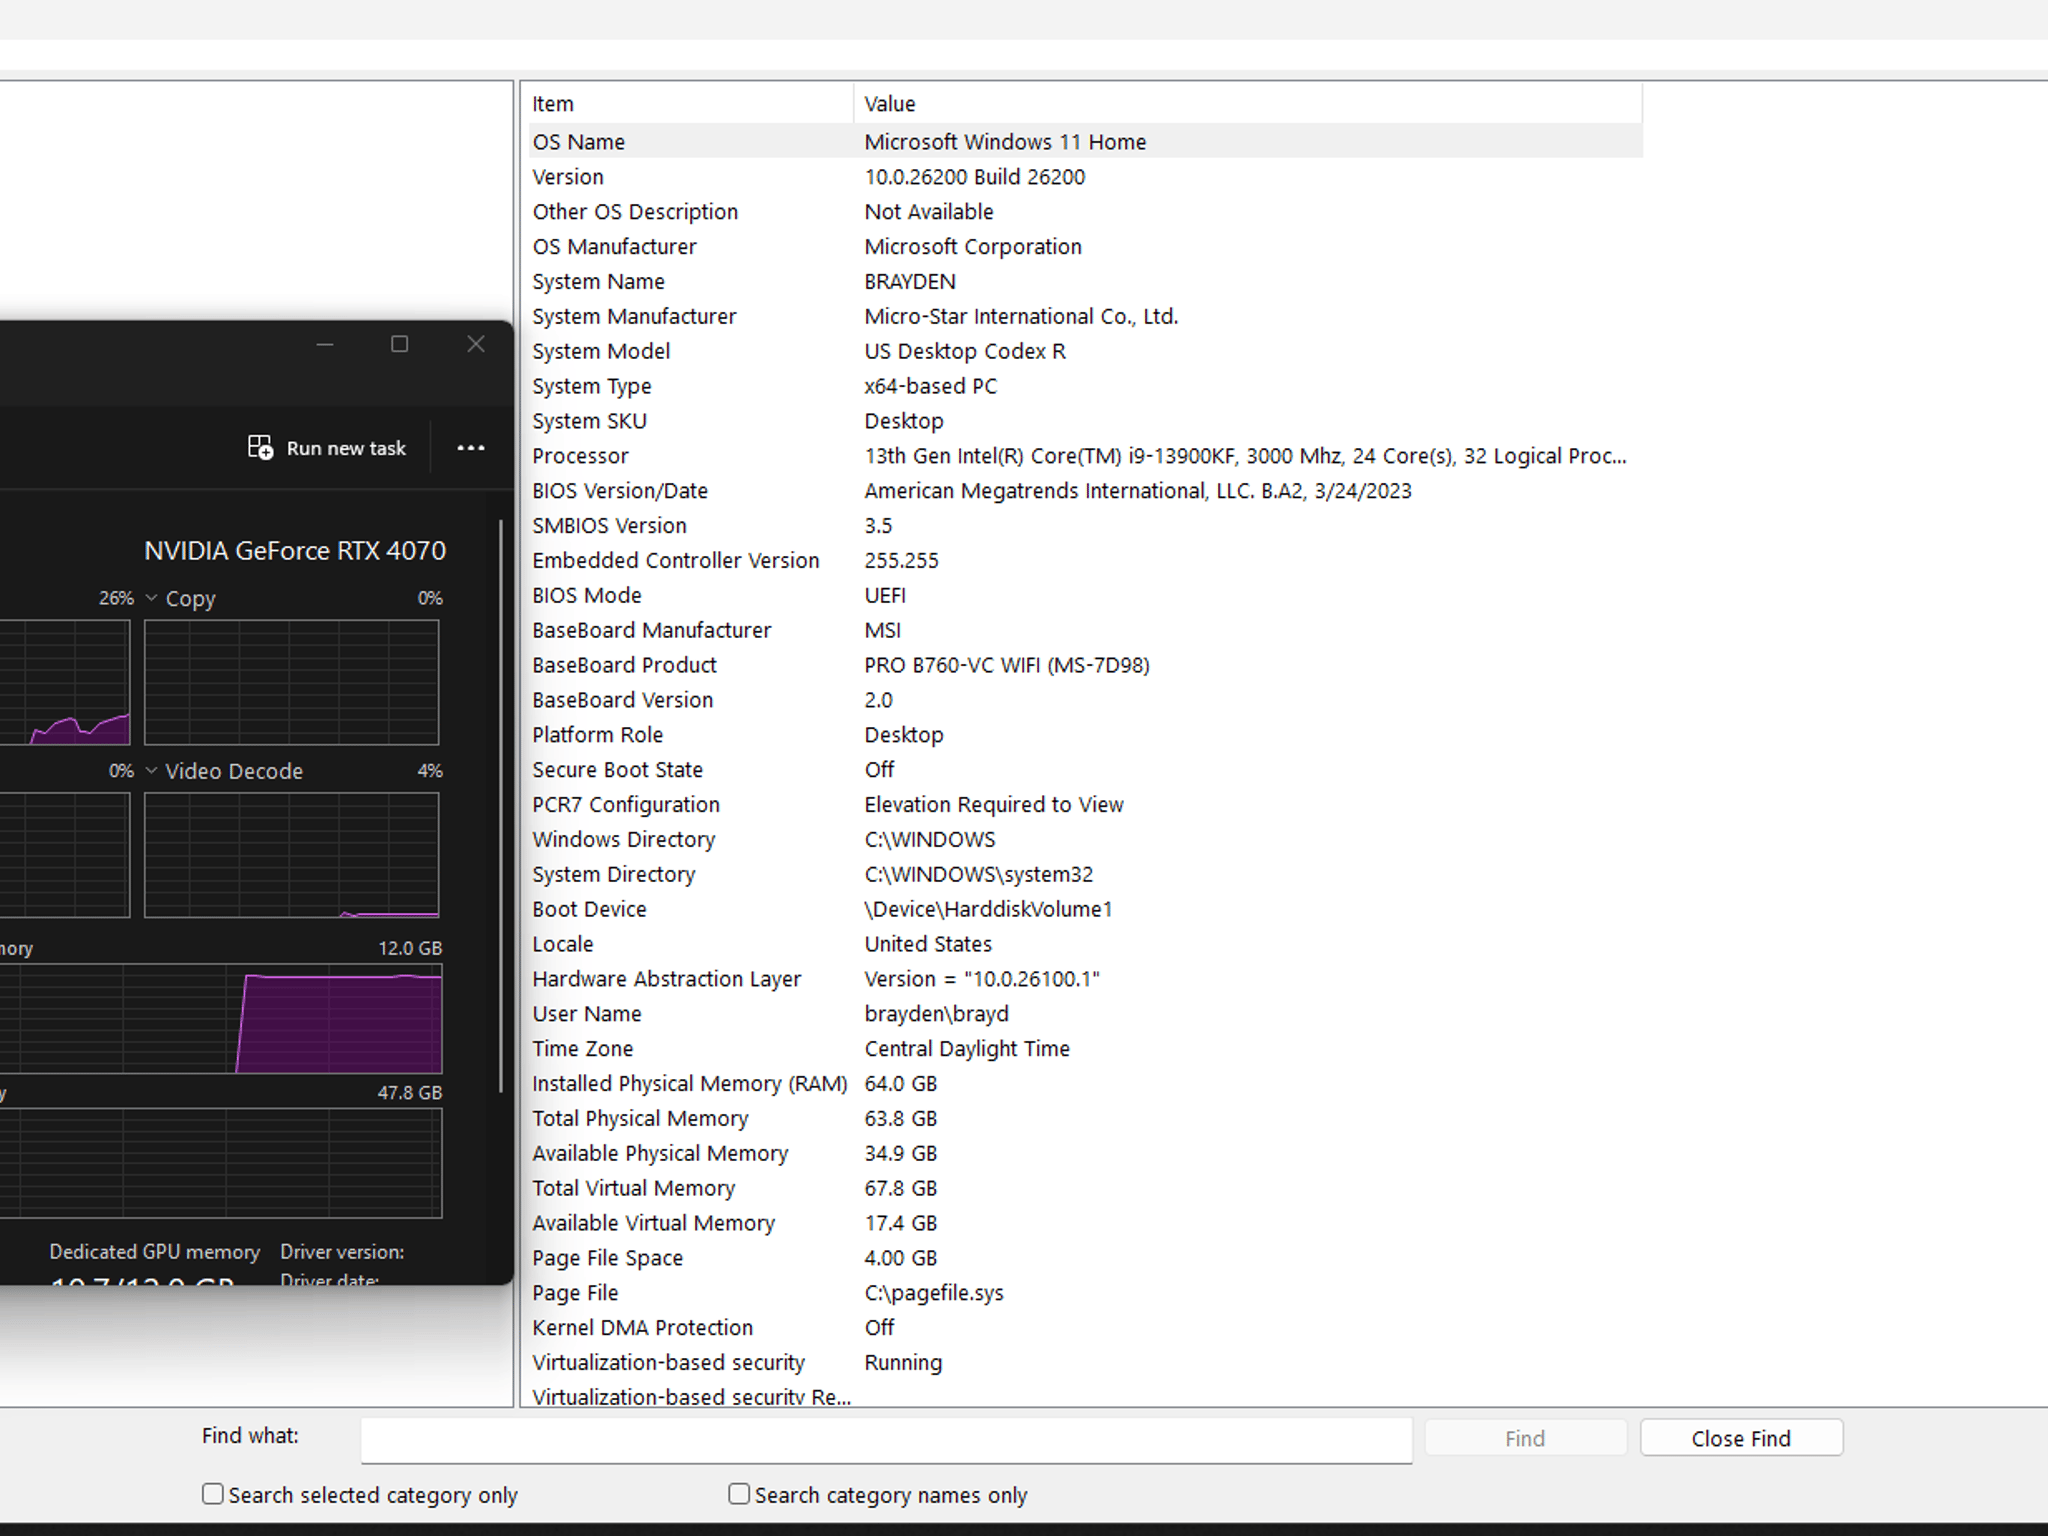Select the BIOS Version/Date row
The image size is (2048, 1536).
pyautogui.click(x=1085, y=491)
